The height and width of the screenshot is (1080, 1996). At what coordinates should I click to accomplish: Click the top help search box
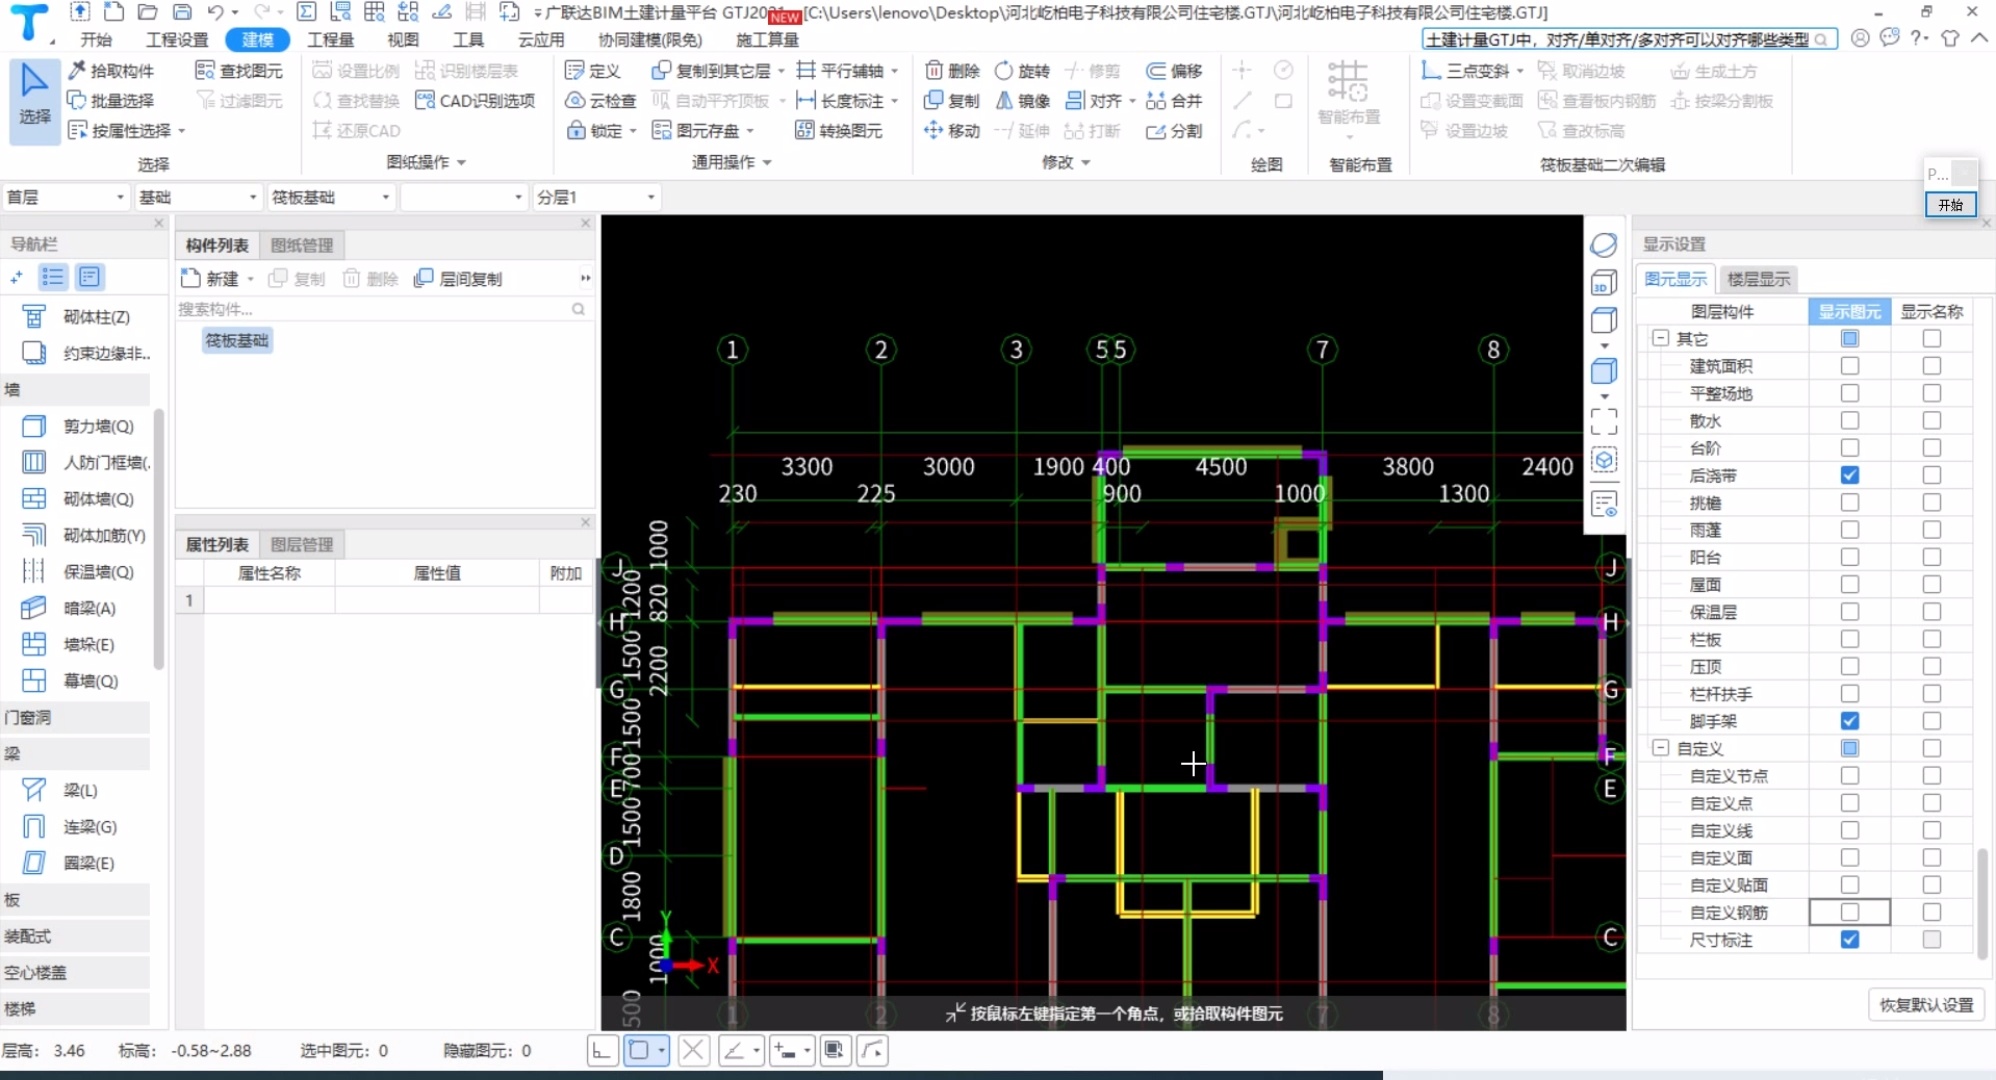(1628, 39)
